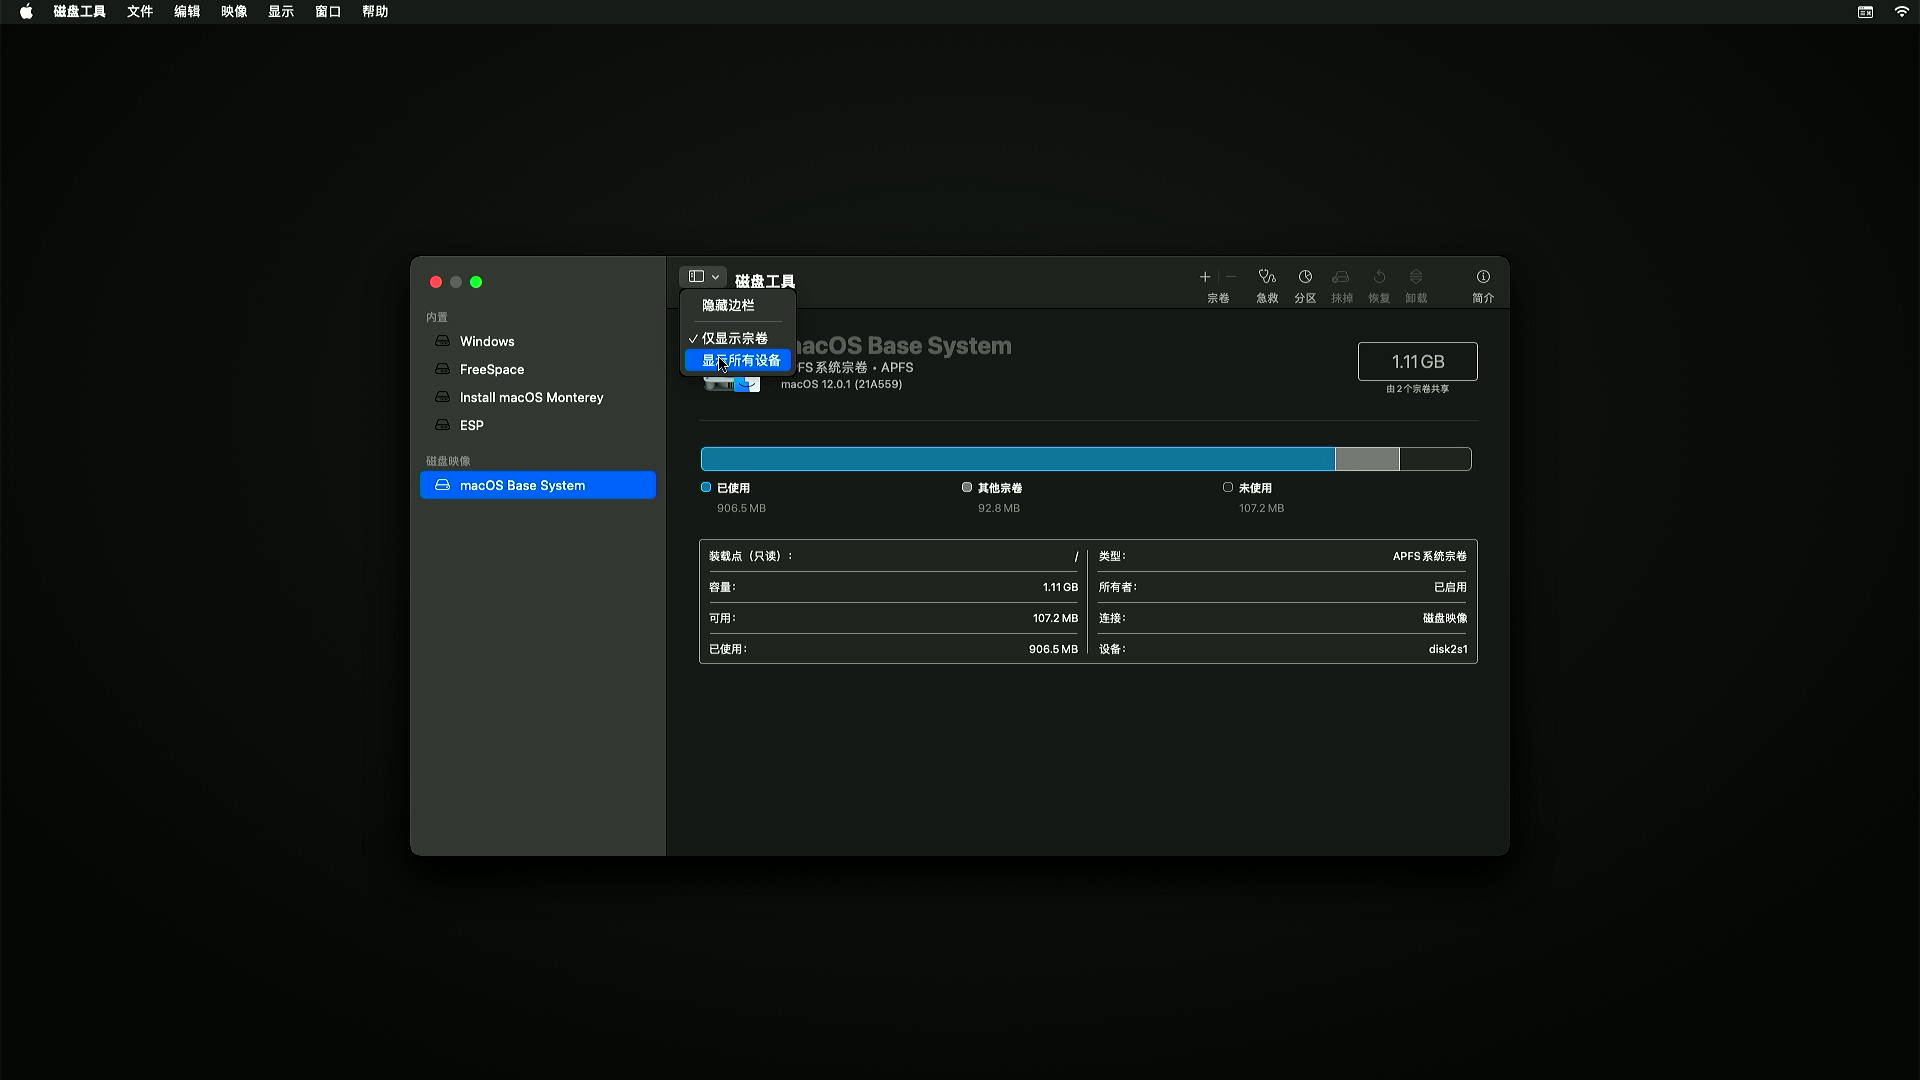This screenshot has height=1080, width=1920.
Task: Click the First Aid stethoscope icon
Action: click(1267, 277)
